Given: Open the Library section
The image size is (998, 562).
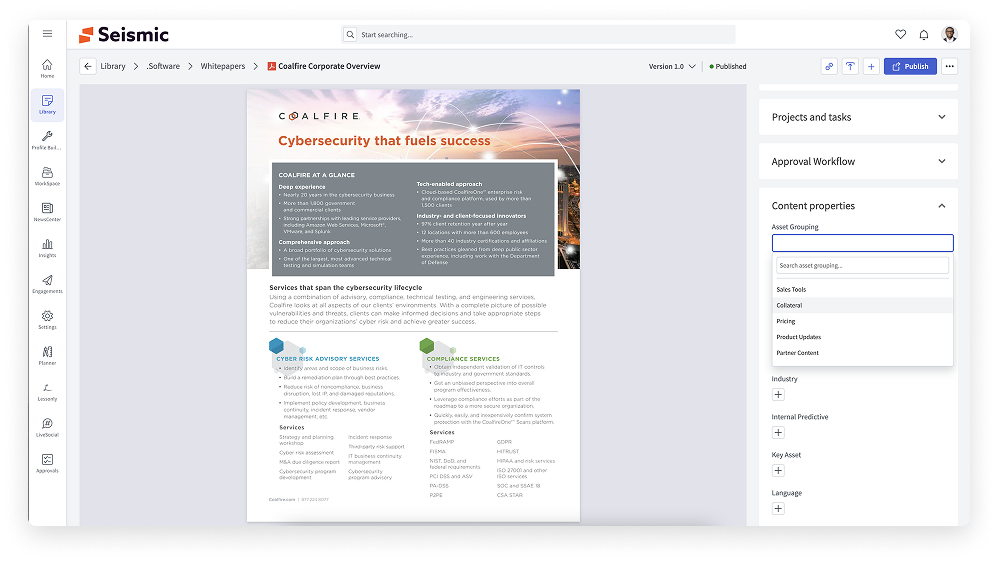Looking at the screenshot, I should pos(47,104).
